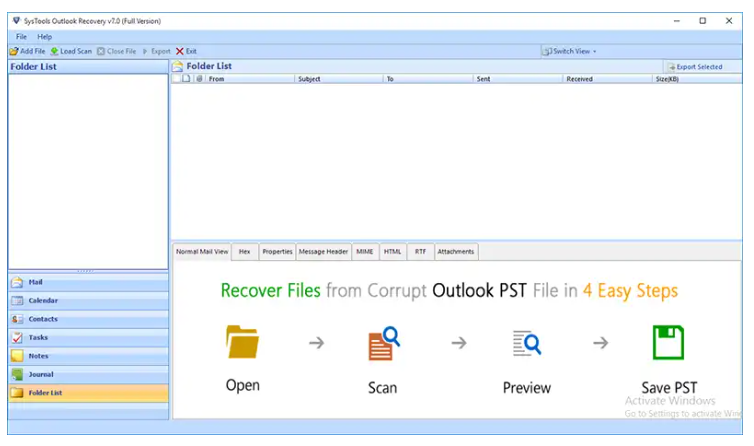Switch to the HTML tab
This screenshot has width=754, height=446.
click(392, 252)
